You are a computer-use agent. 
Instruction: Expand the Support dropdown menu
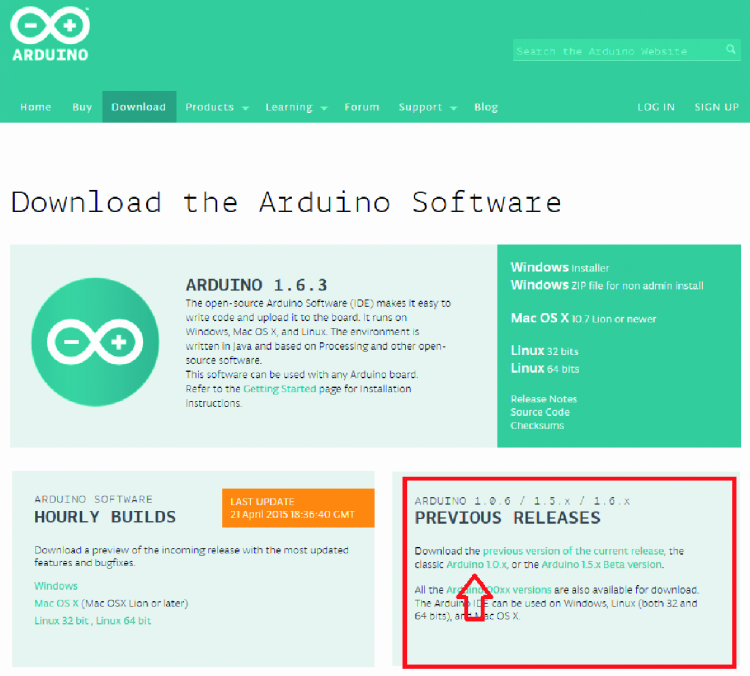(428, 107)
